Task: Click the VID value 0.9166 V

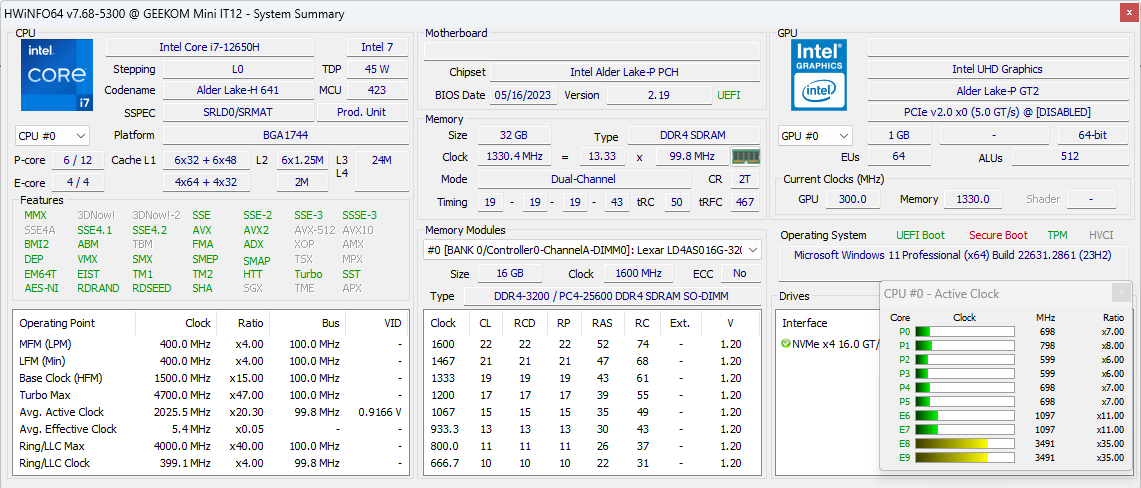Action: point(380,412)
